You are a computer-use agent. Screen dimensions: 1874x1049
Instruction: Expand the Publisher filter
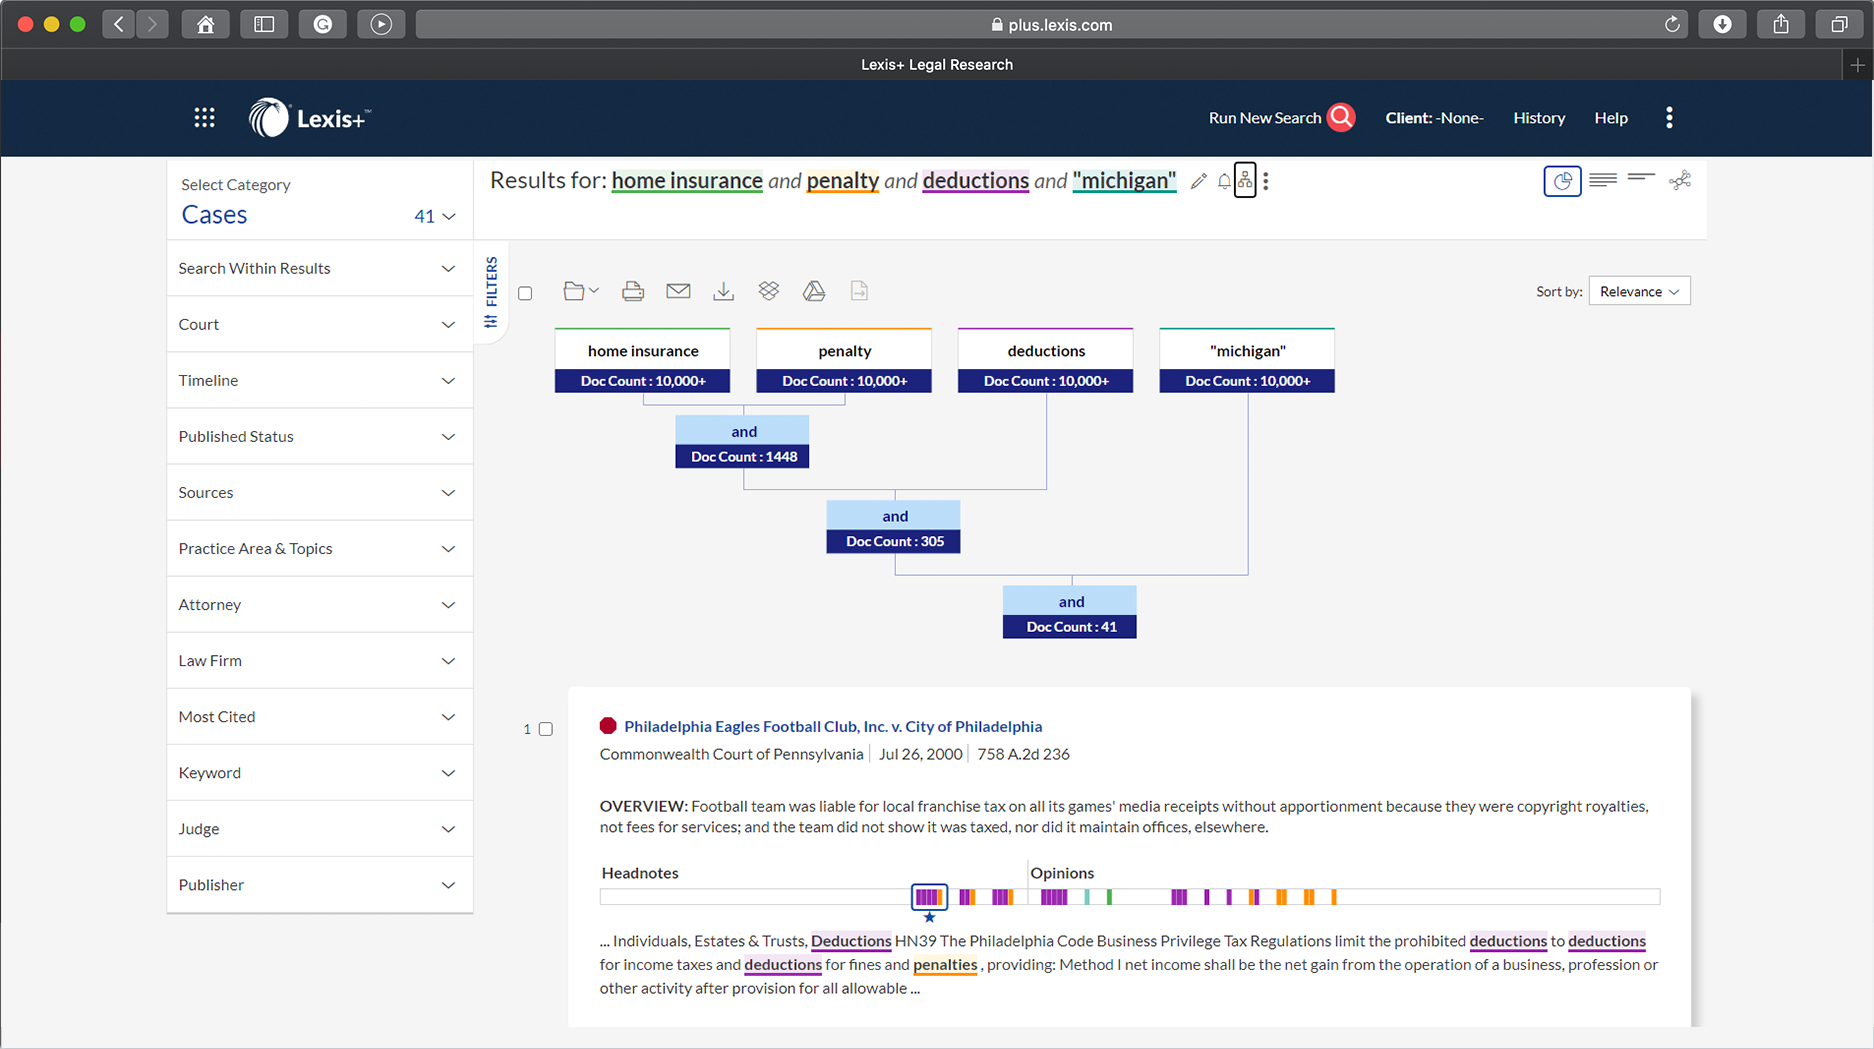point(319,884)
